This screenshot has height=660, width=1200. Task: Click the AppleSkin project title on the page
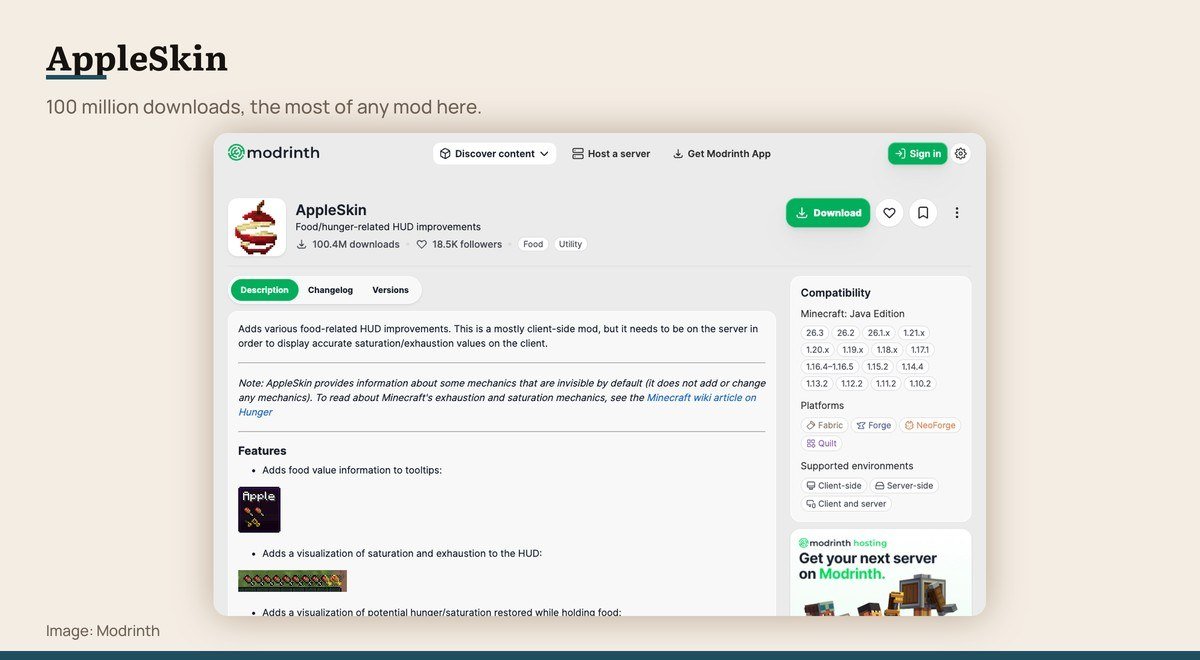331,210
